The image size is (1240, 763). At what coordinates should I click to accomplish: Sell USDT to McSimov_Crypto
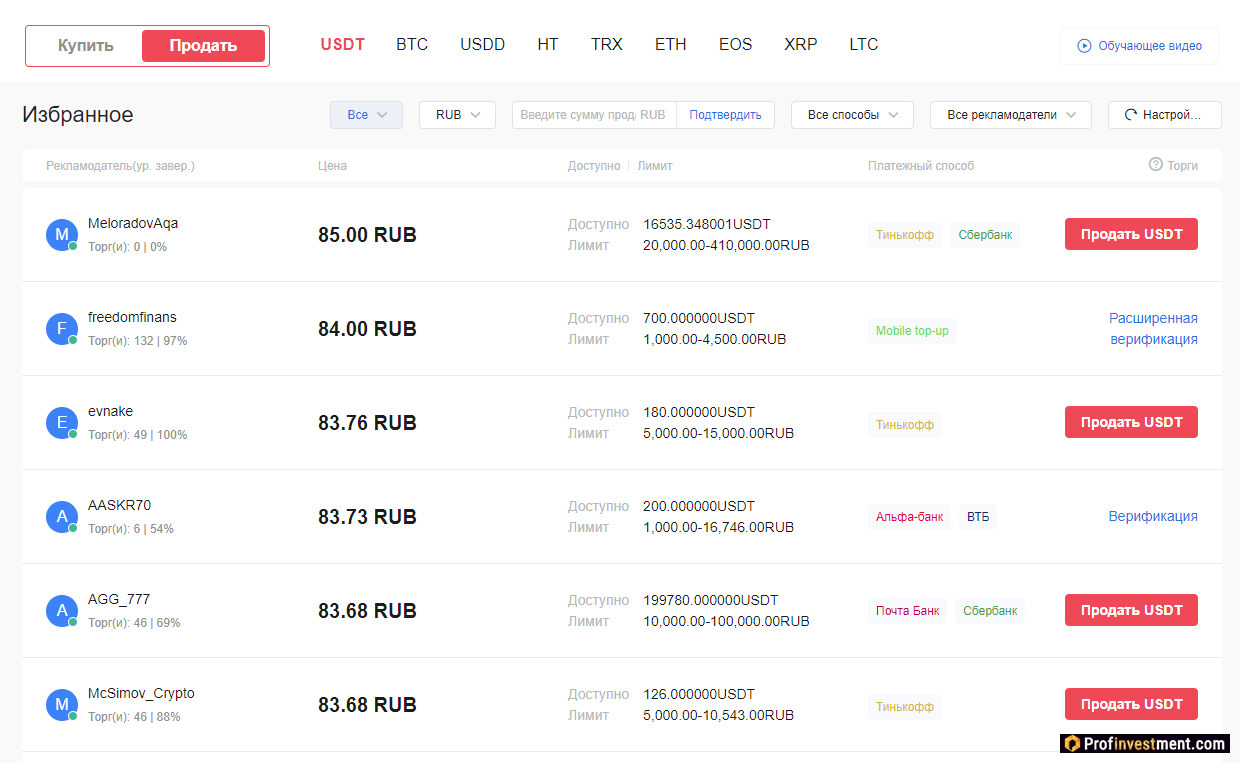coord(1131,704)
